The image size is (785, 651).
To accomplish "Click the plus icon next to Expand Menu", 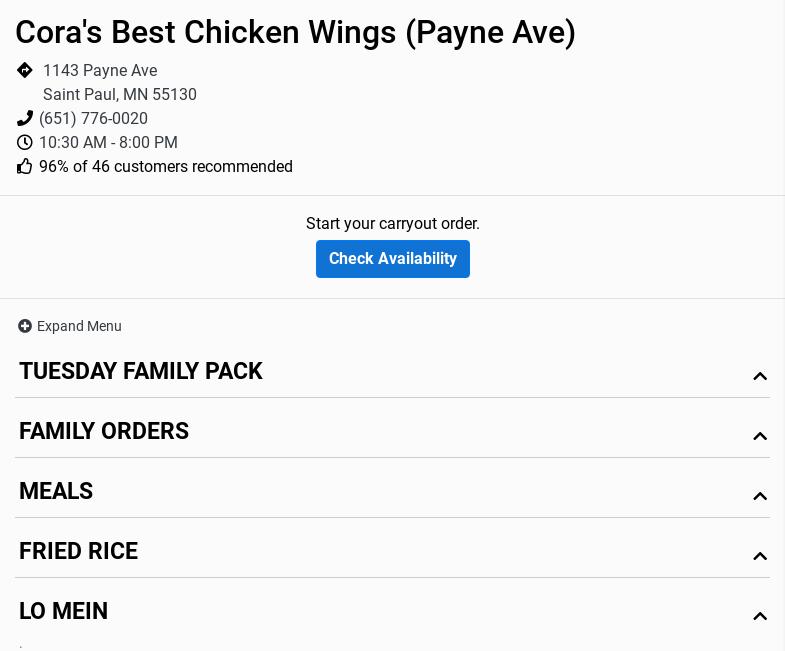I will pos(25,326).
